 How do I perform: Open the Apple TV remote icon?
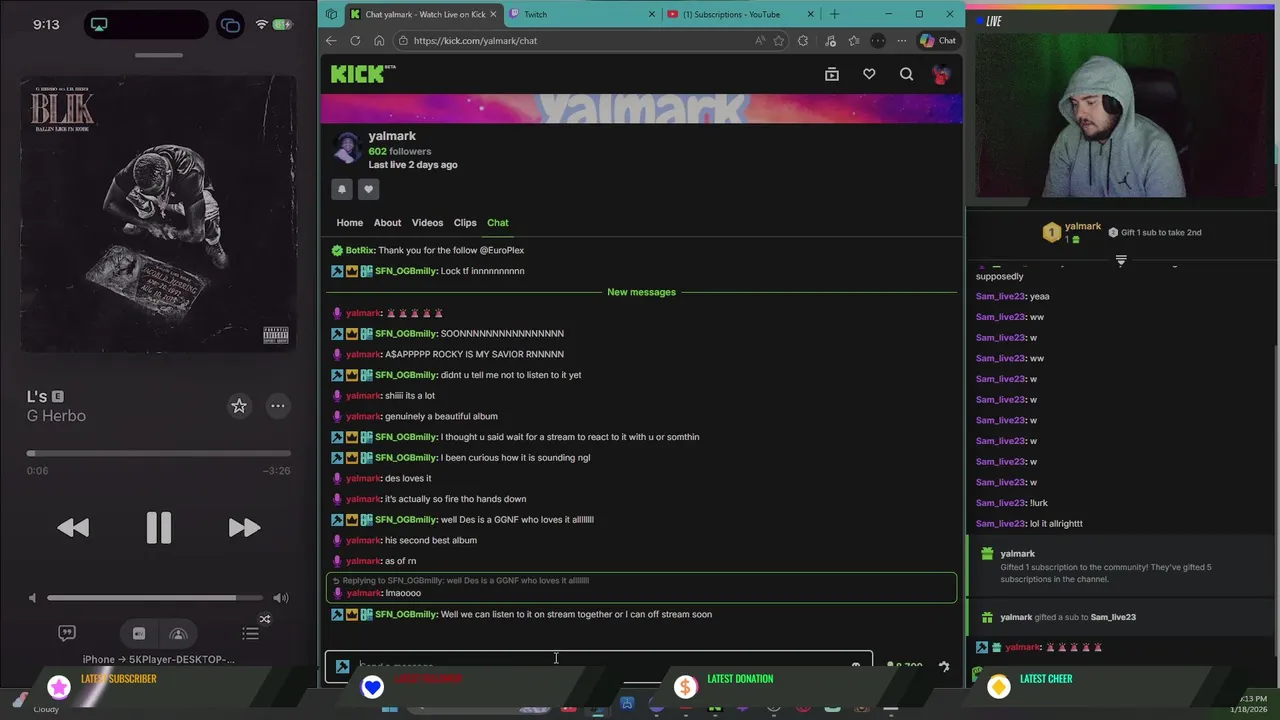tap(139, 633)
